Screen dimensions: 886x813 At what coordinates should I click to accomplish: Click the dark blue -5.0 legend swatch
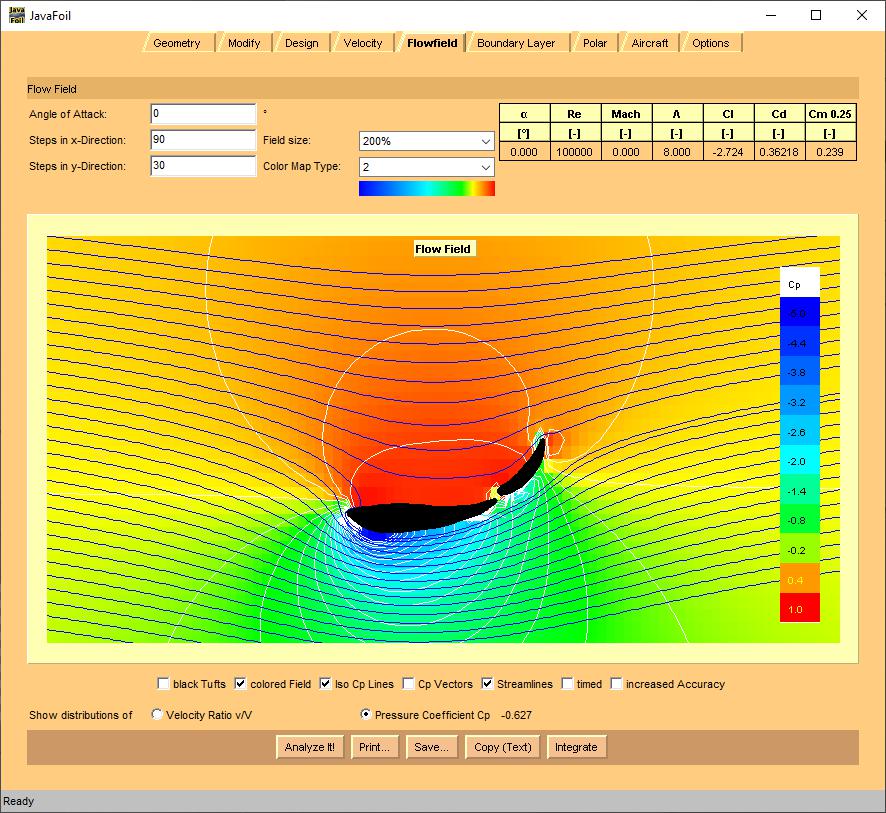800,311
